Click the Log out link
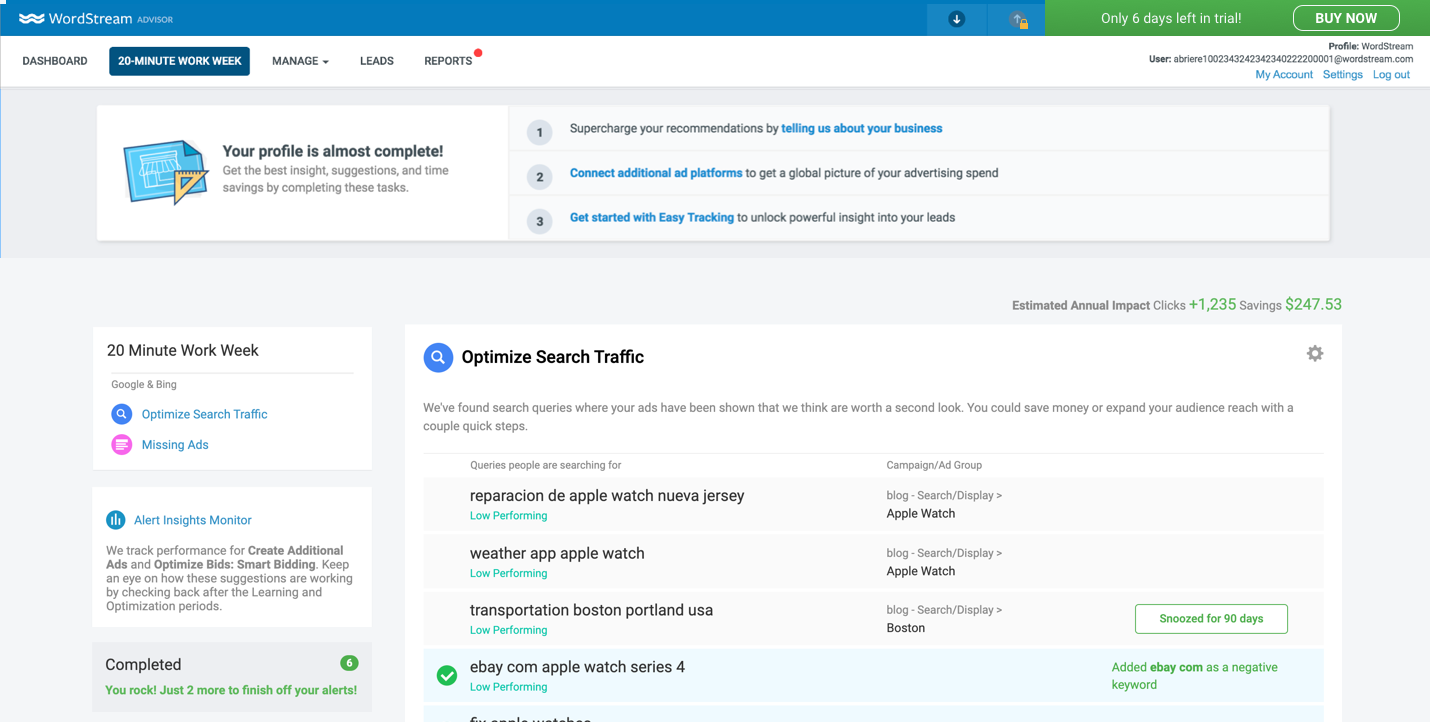Screen dimensions: 1430x722 [1391, 75]
